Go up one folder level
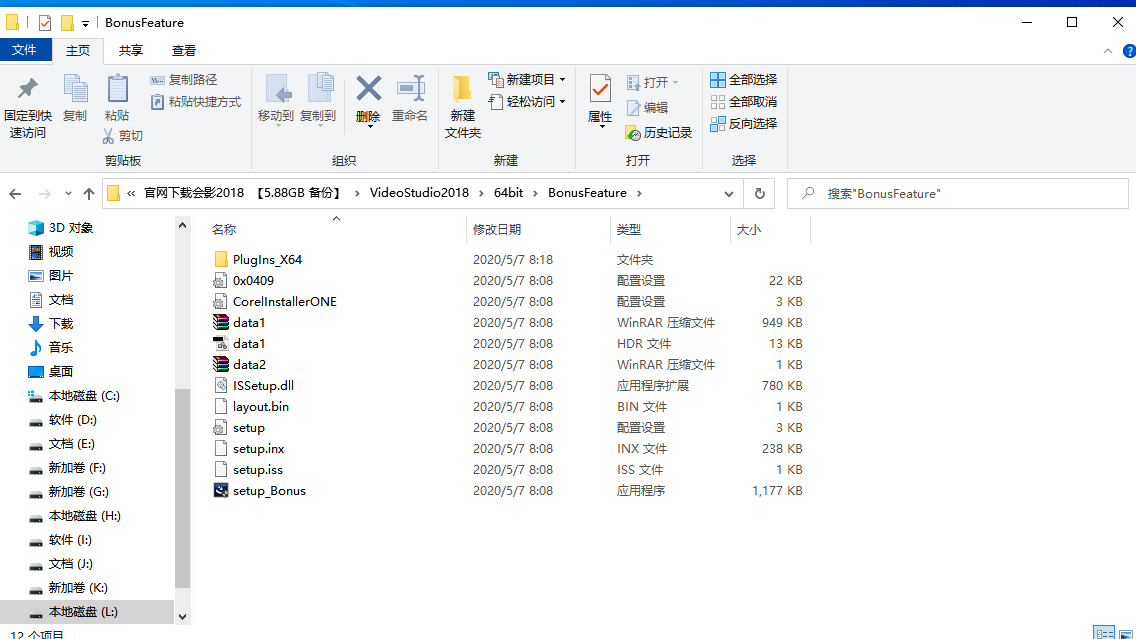 coord(88,193)
